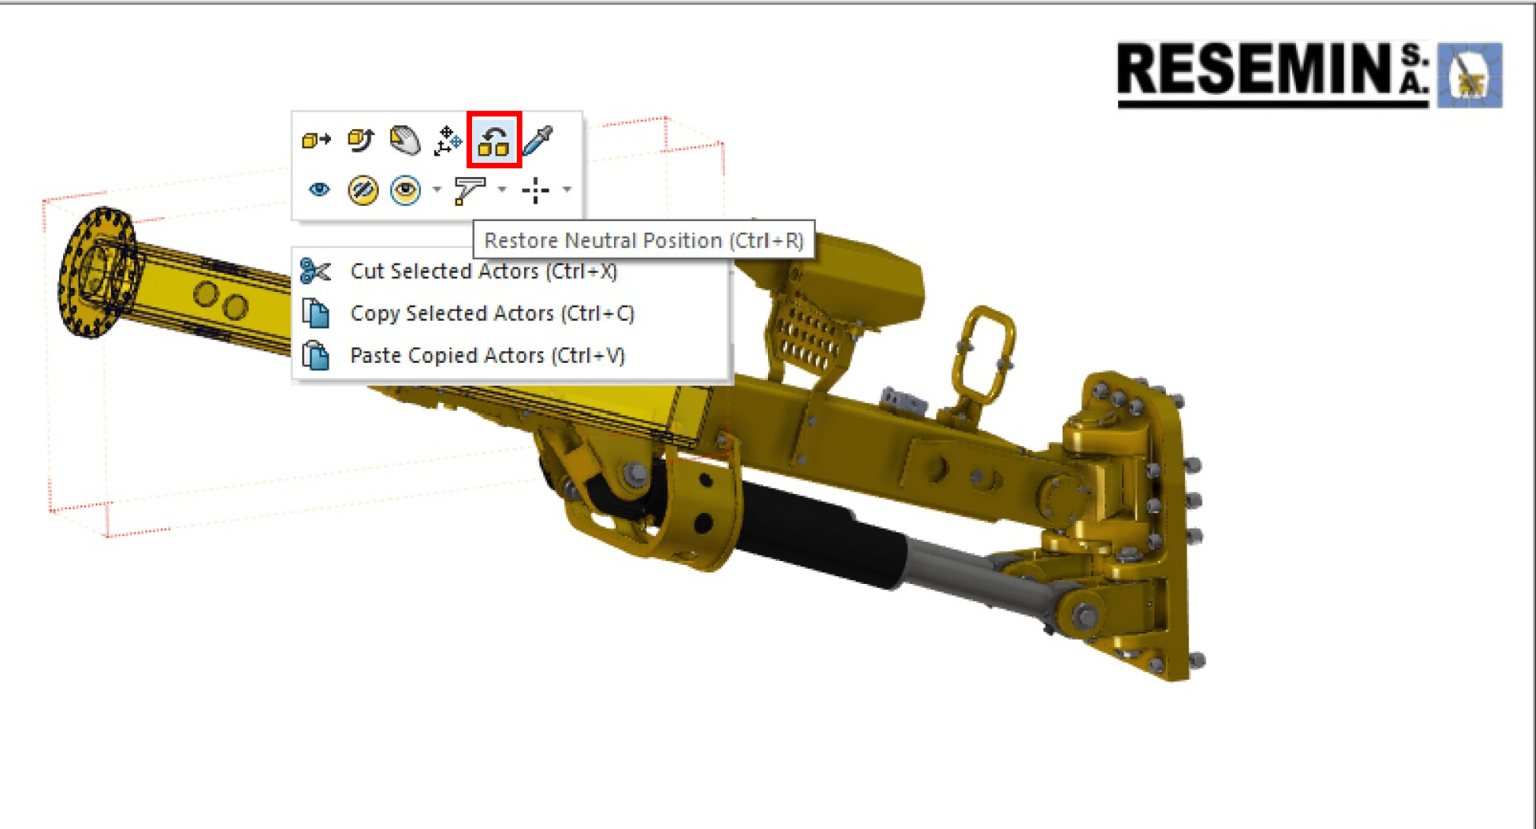Click the dashed crosshair tool icon

(x=536, y=190)
